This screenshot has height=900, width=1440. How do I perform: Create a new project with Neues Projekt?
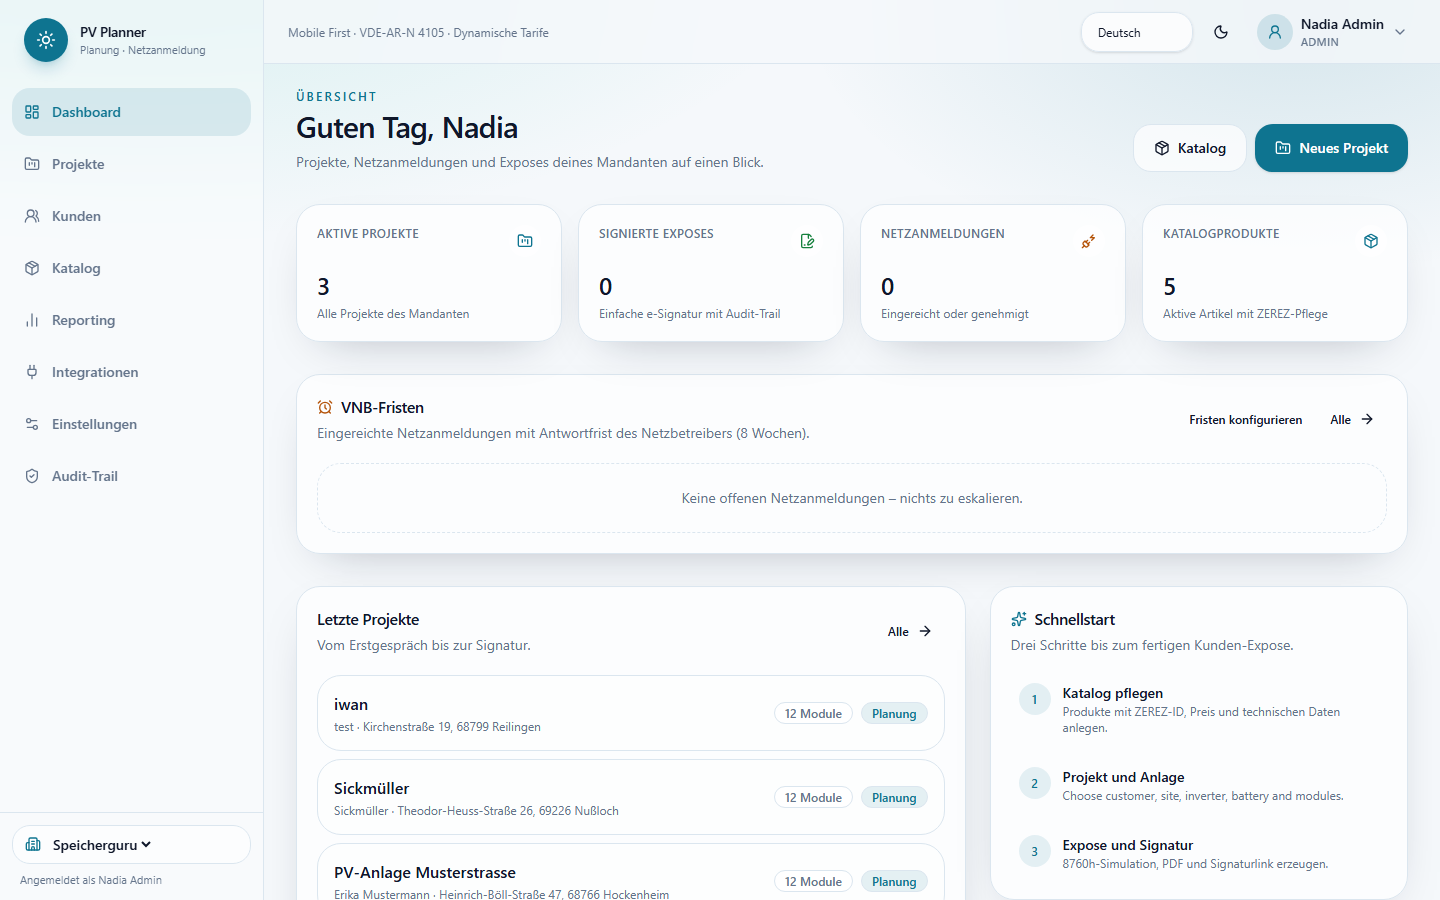[1331, 148]
